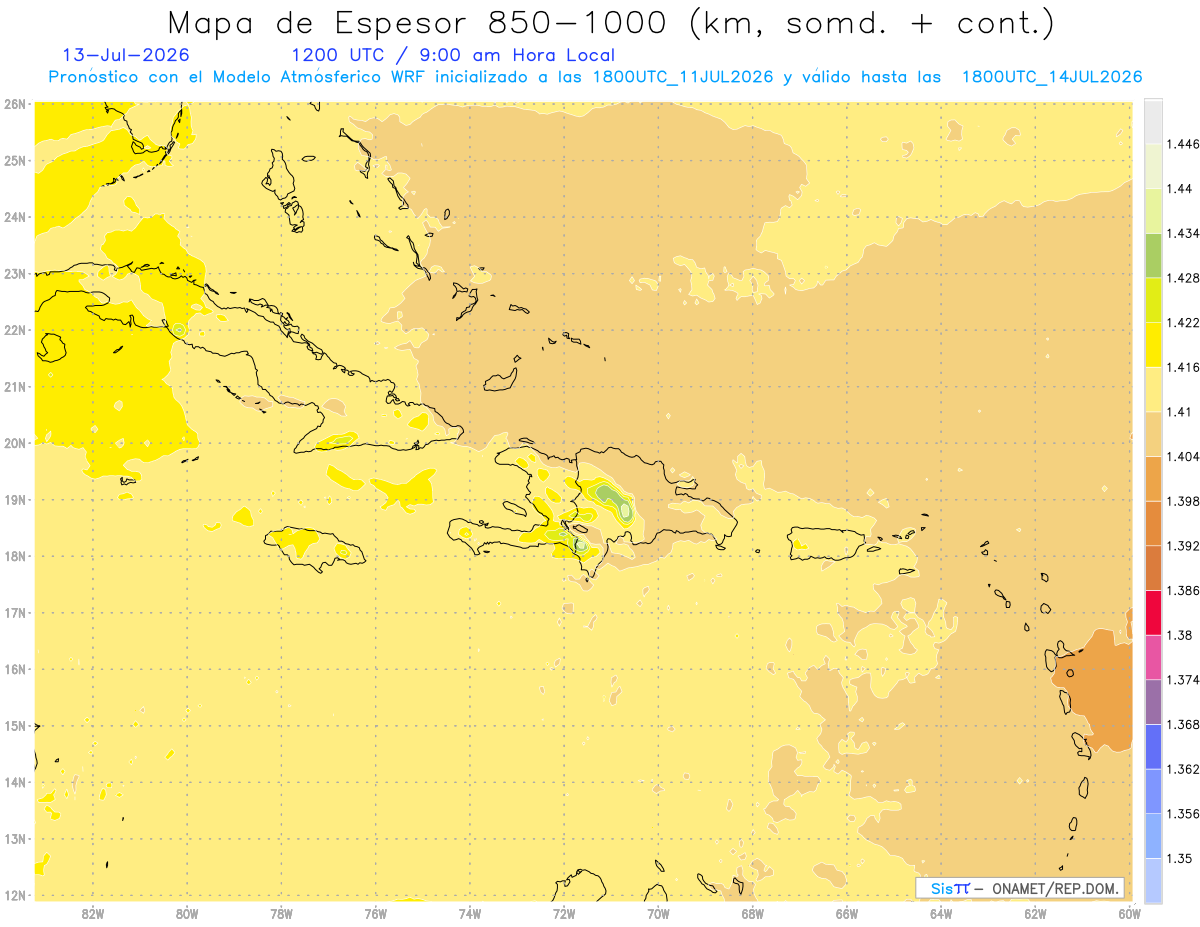Viewport: 1200px width, 927px height.
Task: Click colorbar value '1.368'
Action: (x=1183, y=724)
